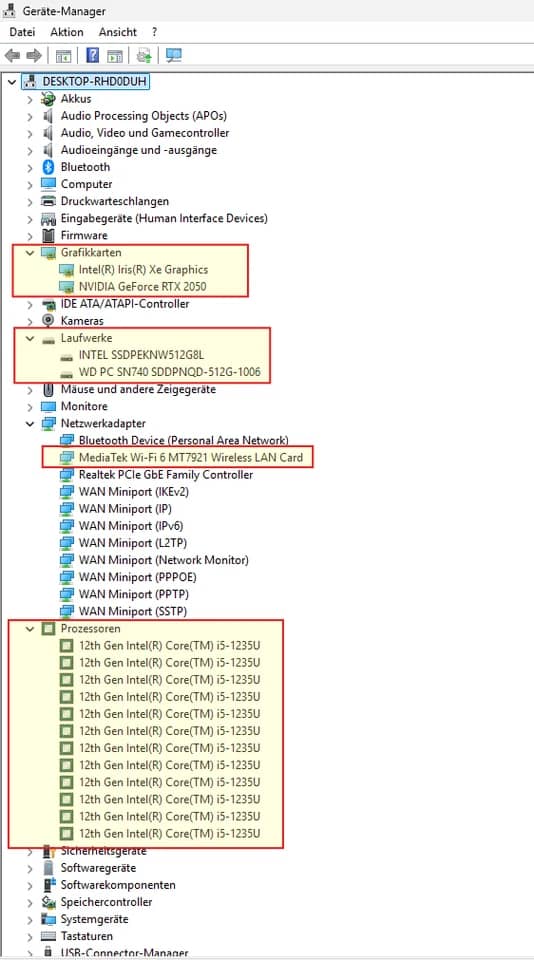This screenshot has width=534, height=960.
Task: Click the Update driver toolbar icon
Action: (x=145, y=56)
